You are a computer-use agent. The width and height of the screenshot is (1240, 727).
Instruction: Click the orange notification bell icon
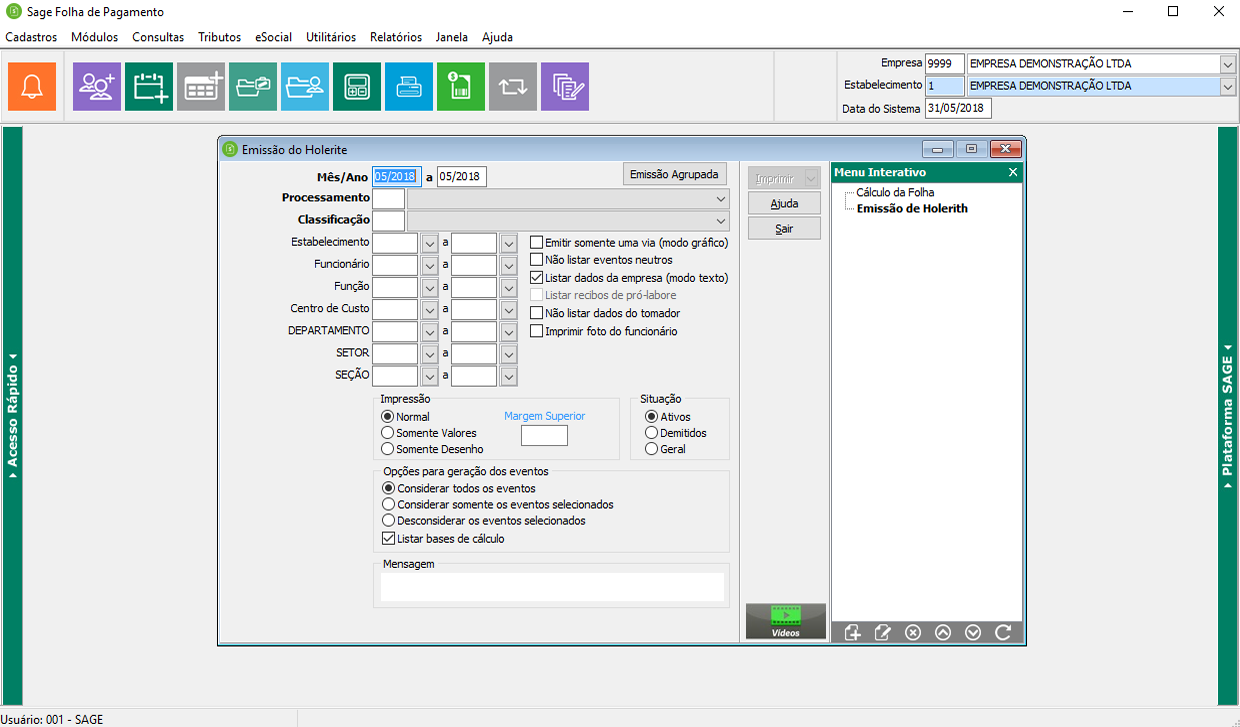click(32, 87)
